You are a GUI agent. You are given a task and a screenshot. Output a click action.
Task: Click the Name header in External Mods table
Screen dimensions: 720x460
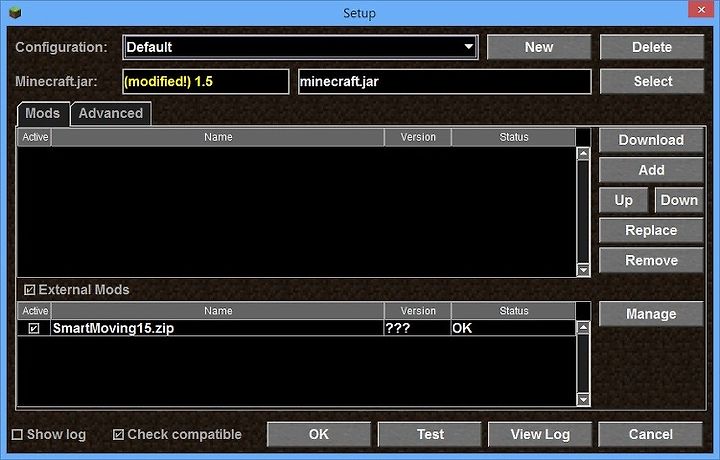[x=218, y=311]
